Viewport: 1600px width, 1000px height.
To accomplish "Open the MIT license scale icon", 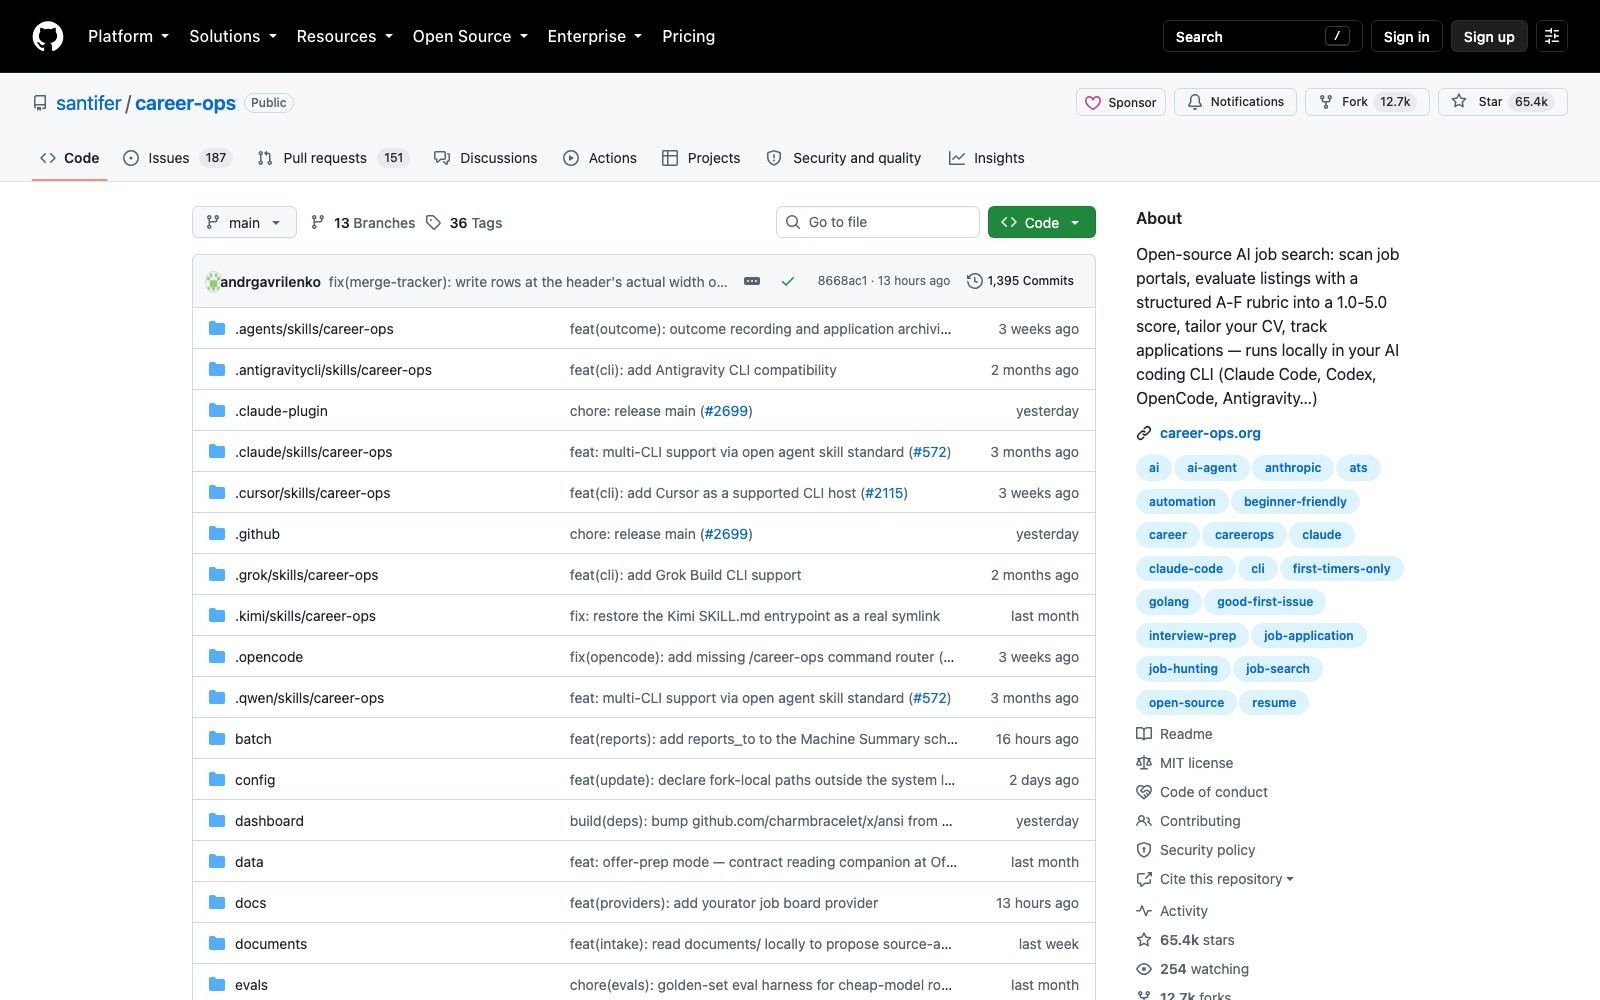I will pyautogui.click(x=1144, y=763).
